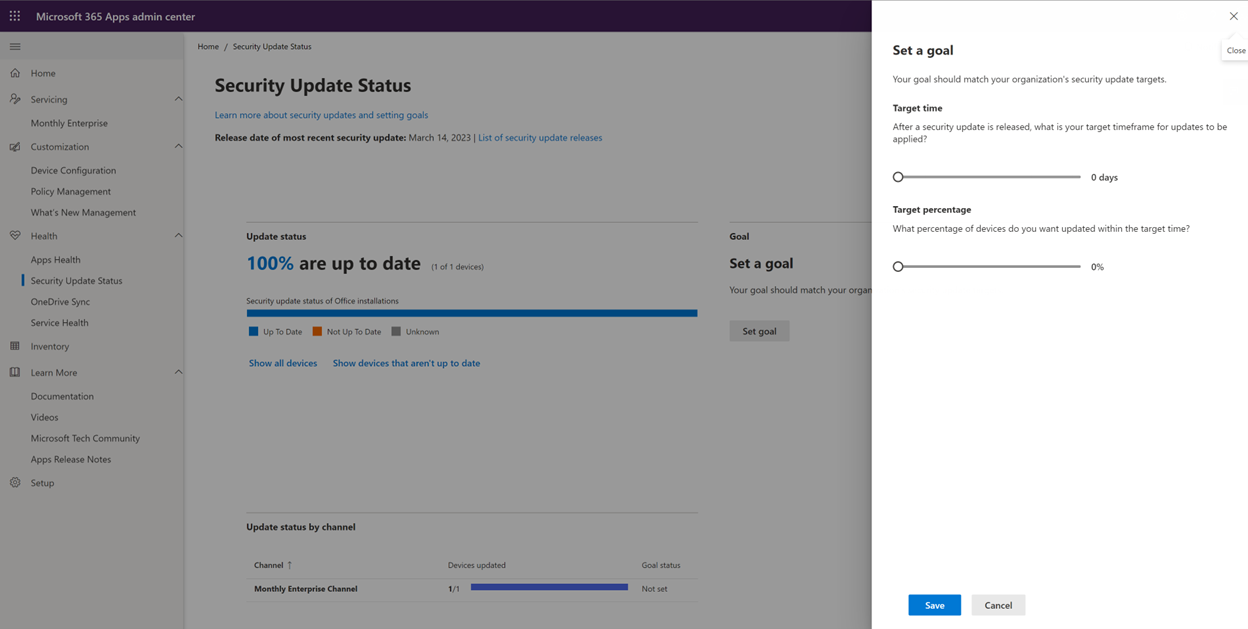Open the List of security update releases link
Viewport: 1248px width, 629px height.
pyautogui.click(x=539, y=137)
